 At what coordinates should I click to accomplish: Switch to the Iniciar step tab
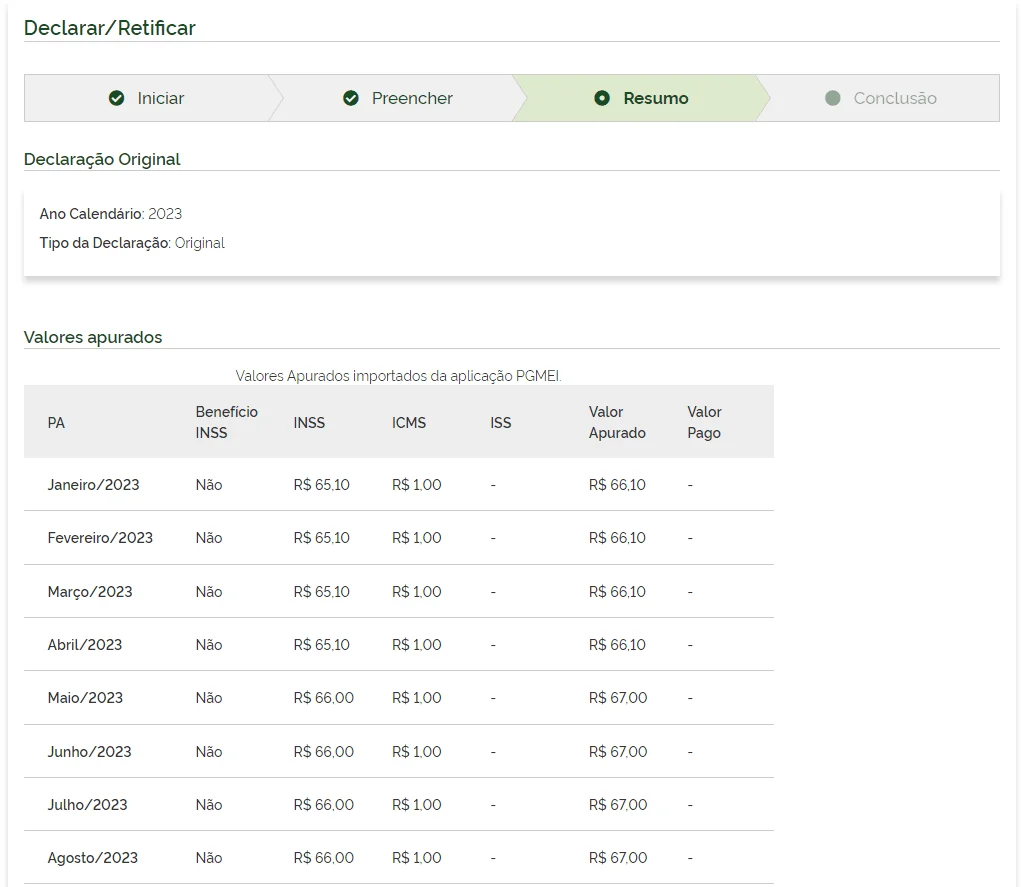(x=160, y=98)
